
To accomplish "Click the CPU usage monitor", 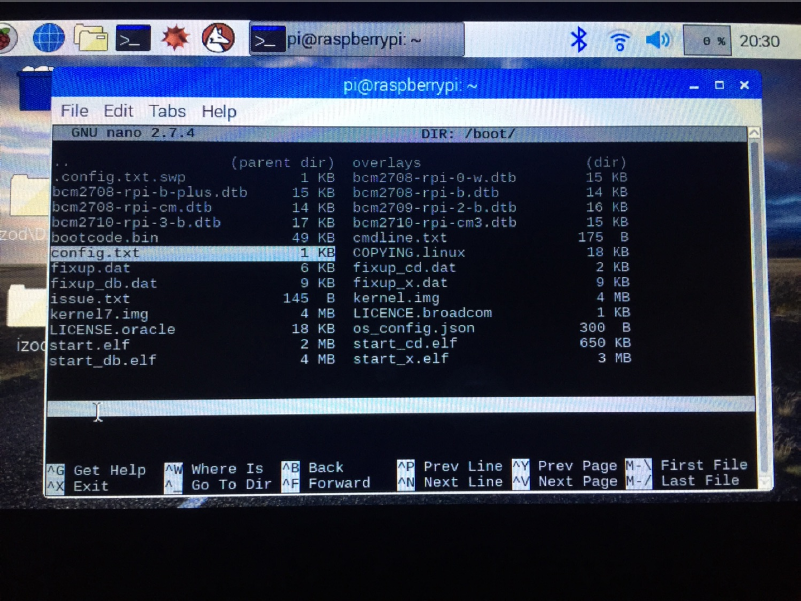I will click(x=707, y=40).
